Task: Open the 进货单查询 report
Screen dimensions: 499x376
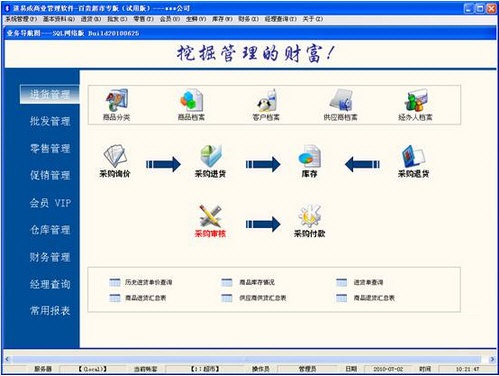Action: [360, 282]
